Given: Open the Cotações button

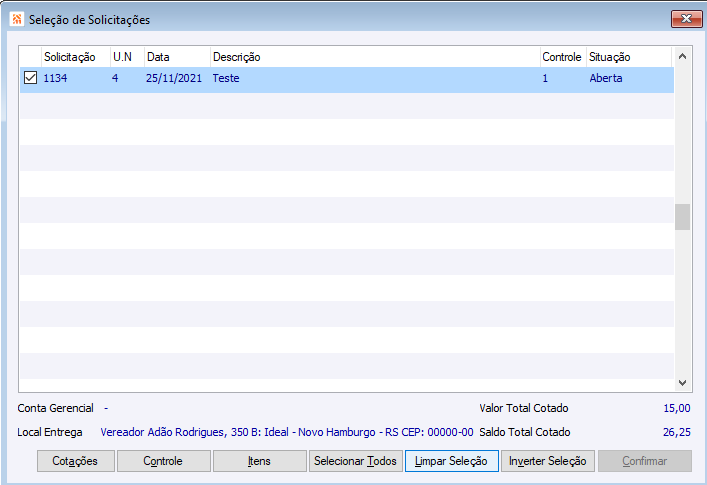Looking at the screenshot, I should (x=76, y=461).
